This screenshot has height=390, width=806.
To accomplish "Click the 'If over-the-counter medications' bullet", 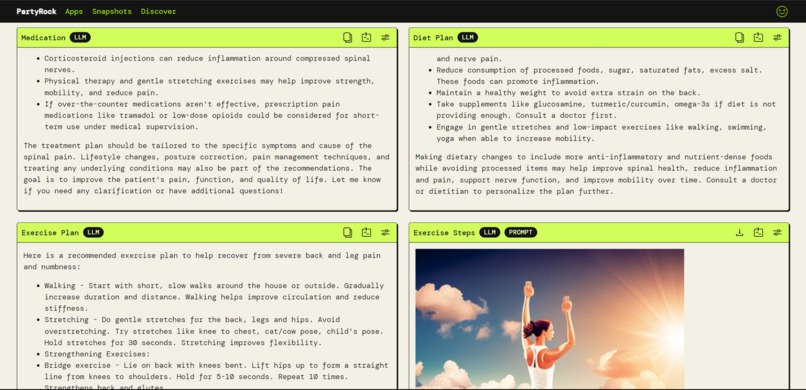I will [211, 115].
